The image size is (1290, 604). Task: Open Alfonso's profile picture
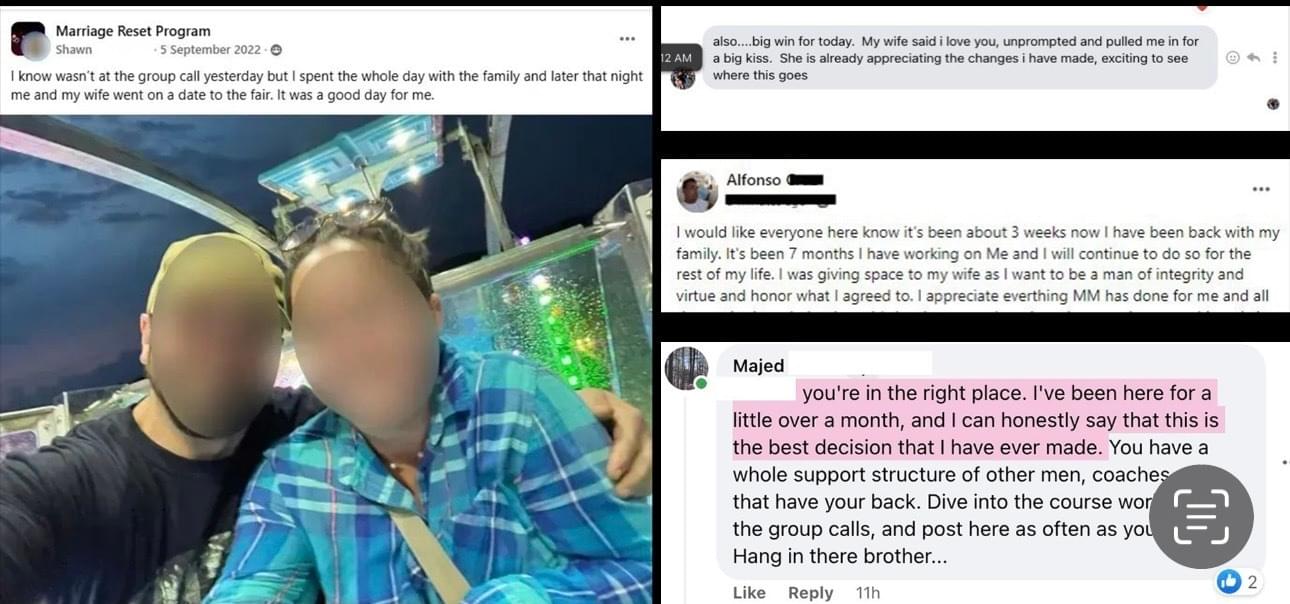tap(697, 191)
